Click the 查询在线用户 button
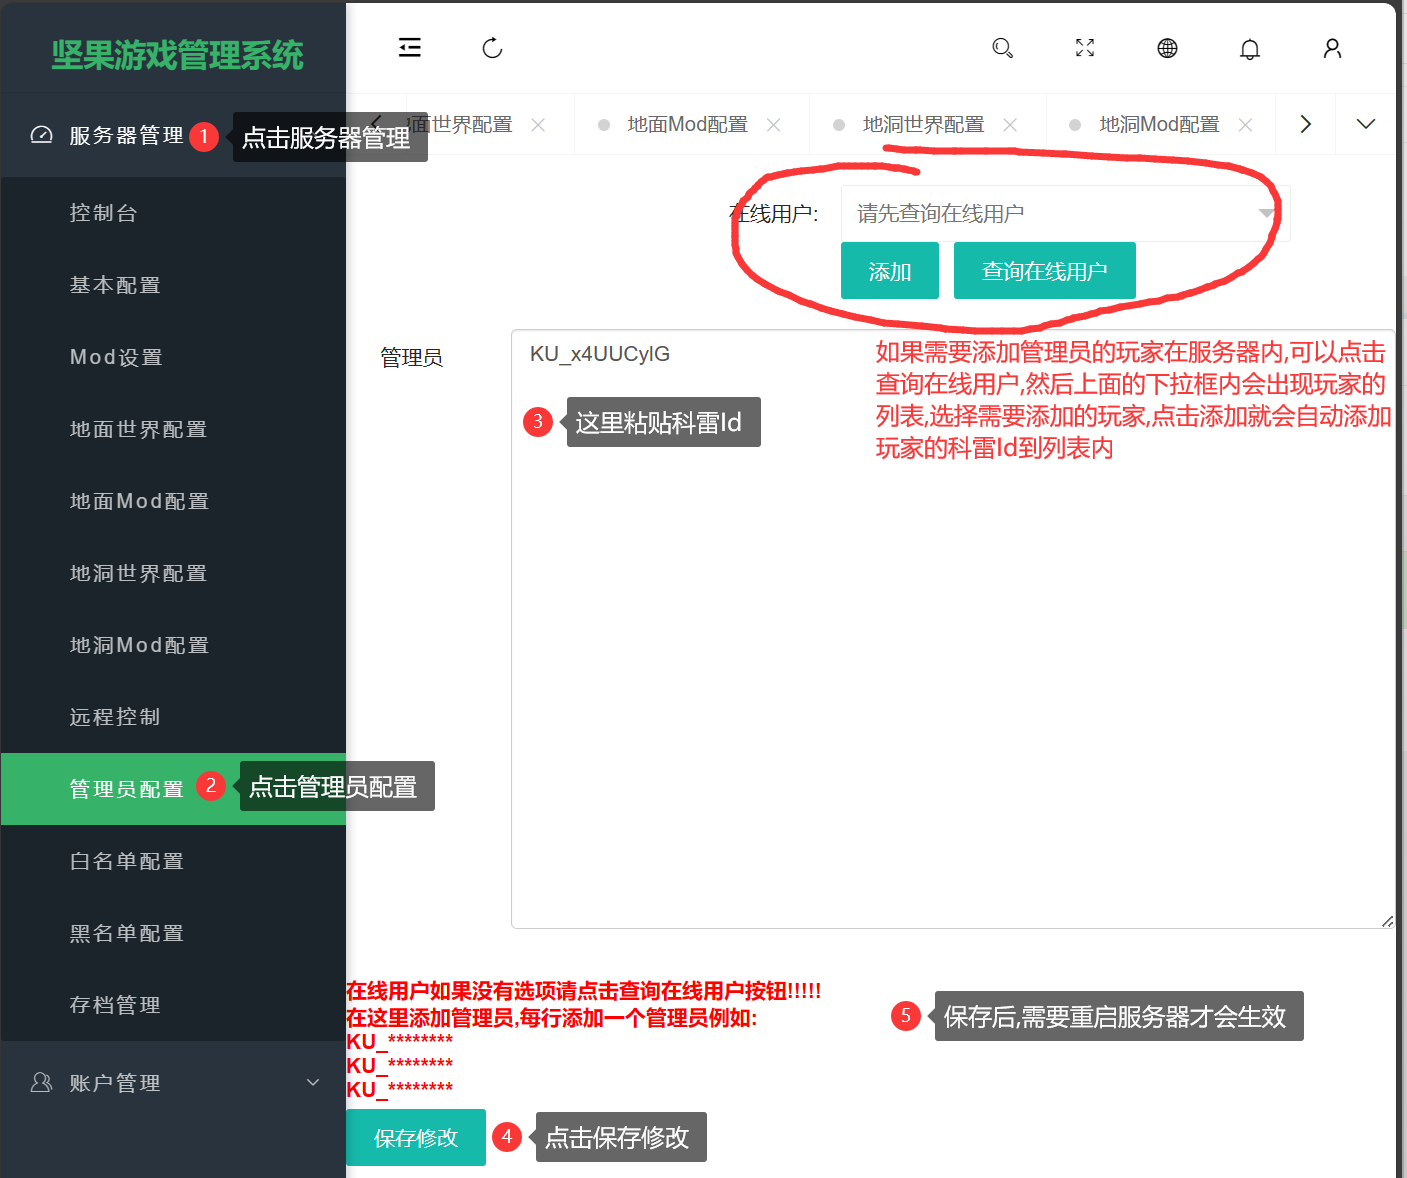Image resolution: width=1407 pixels, height=1178 pixels. click(x=1045, y=271)
